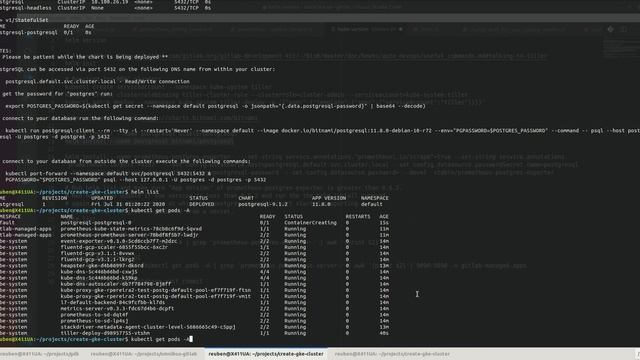Click pod 'fluentd-gcp-v3.1.1-lkrg2'

point(97,260)
